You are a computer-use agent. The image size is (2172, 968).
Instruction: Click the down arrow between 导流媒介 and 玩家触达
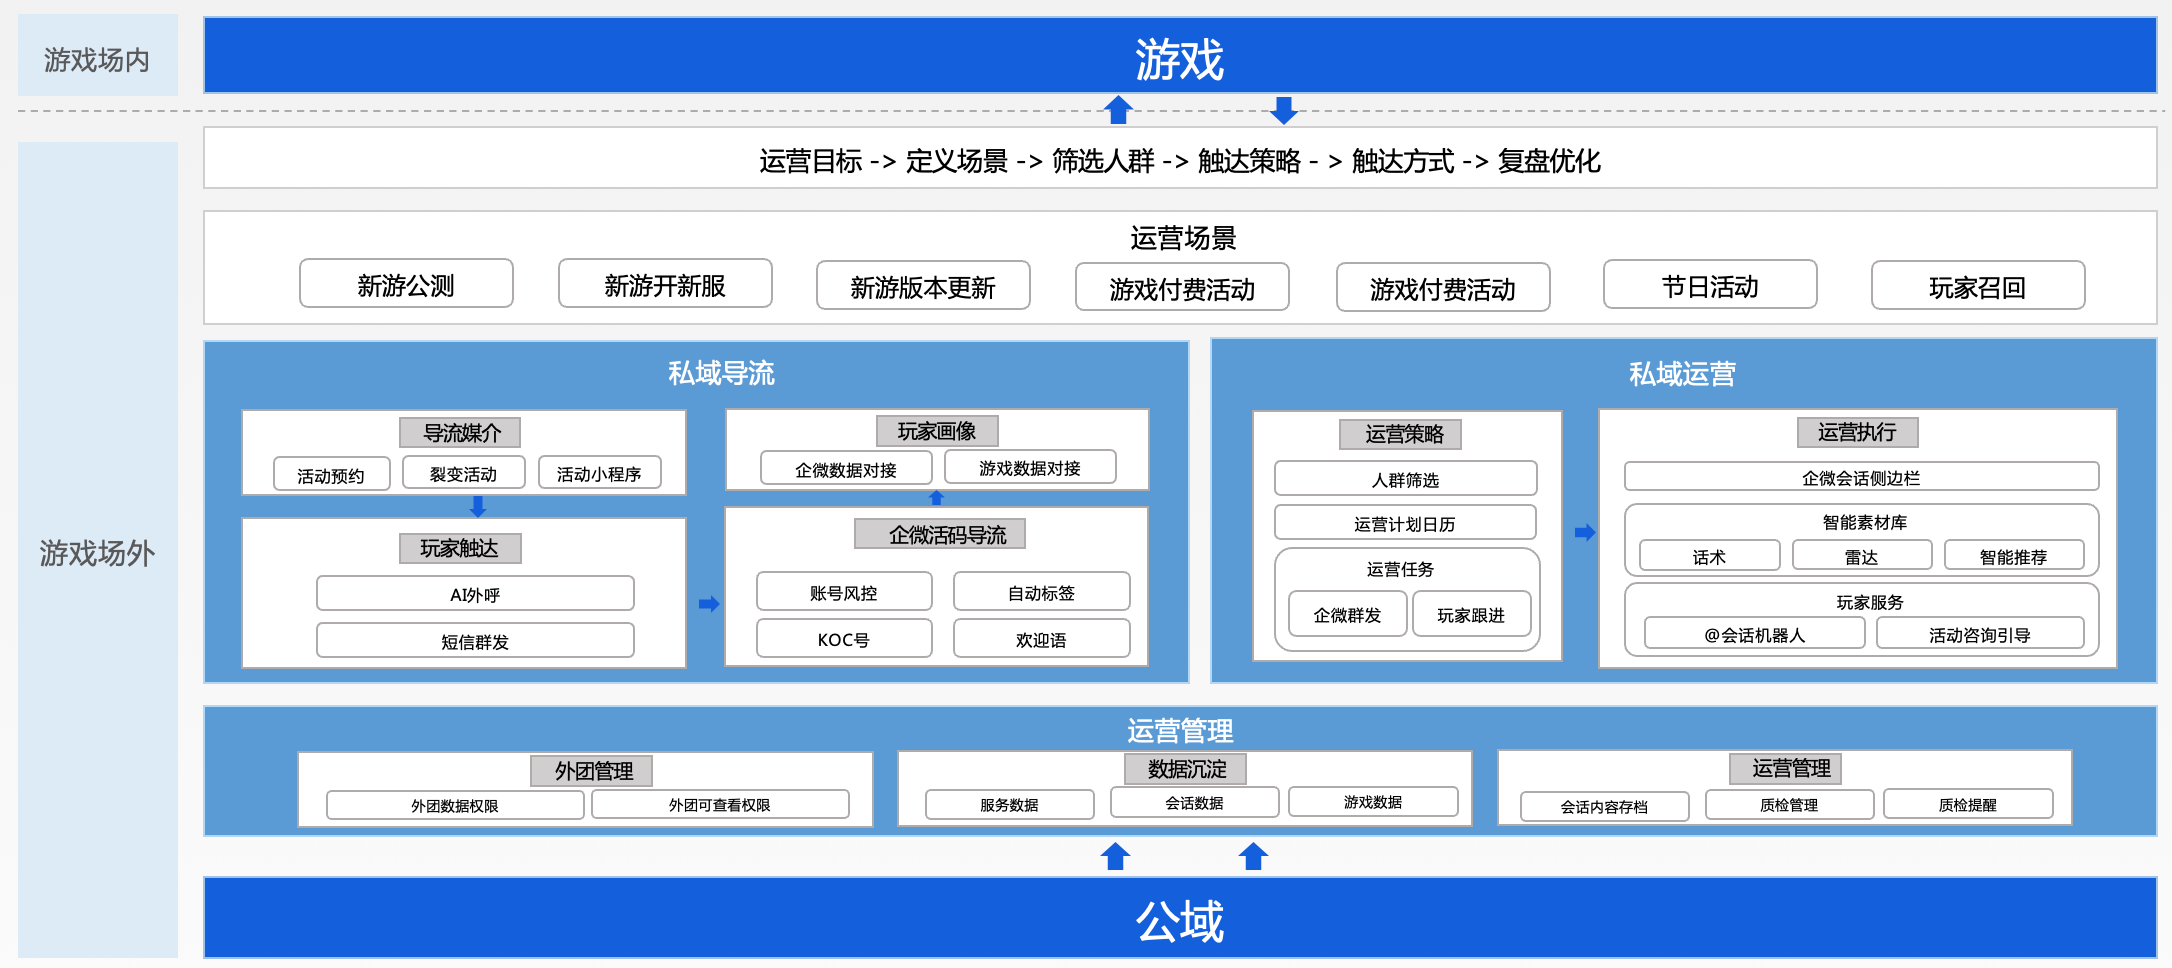pyautogui.click(x=478, y=506)
